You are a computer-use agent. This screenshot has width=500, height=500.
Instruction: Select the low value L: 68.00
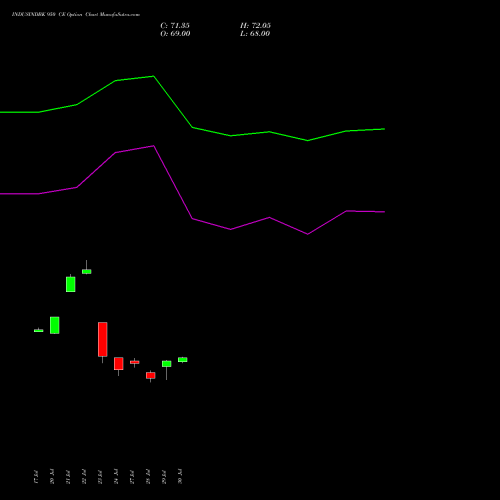[x=255, y=34]
